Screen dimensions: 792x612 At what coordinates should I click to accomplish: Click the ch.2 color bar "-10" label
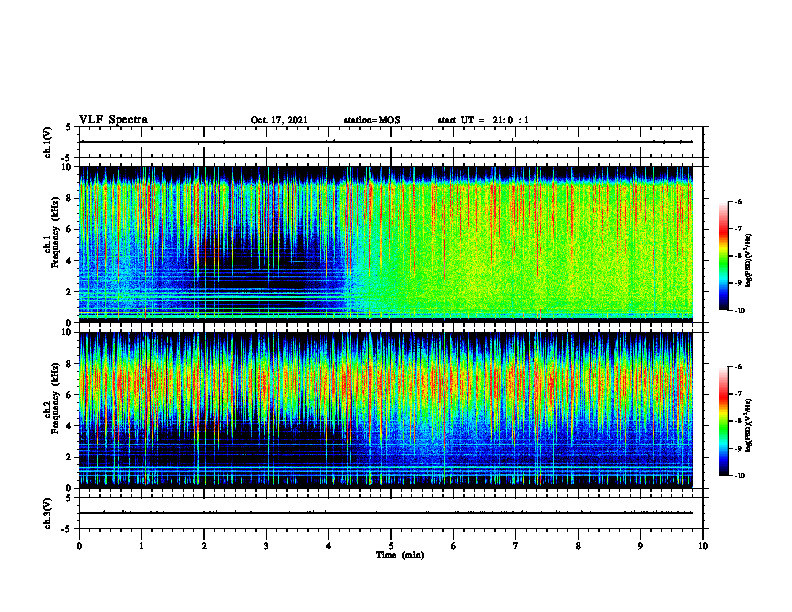point(740,476)
